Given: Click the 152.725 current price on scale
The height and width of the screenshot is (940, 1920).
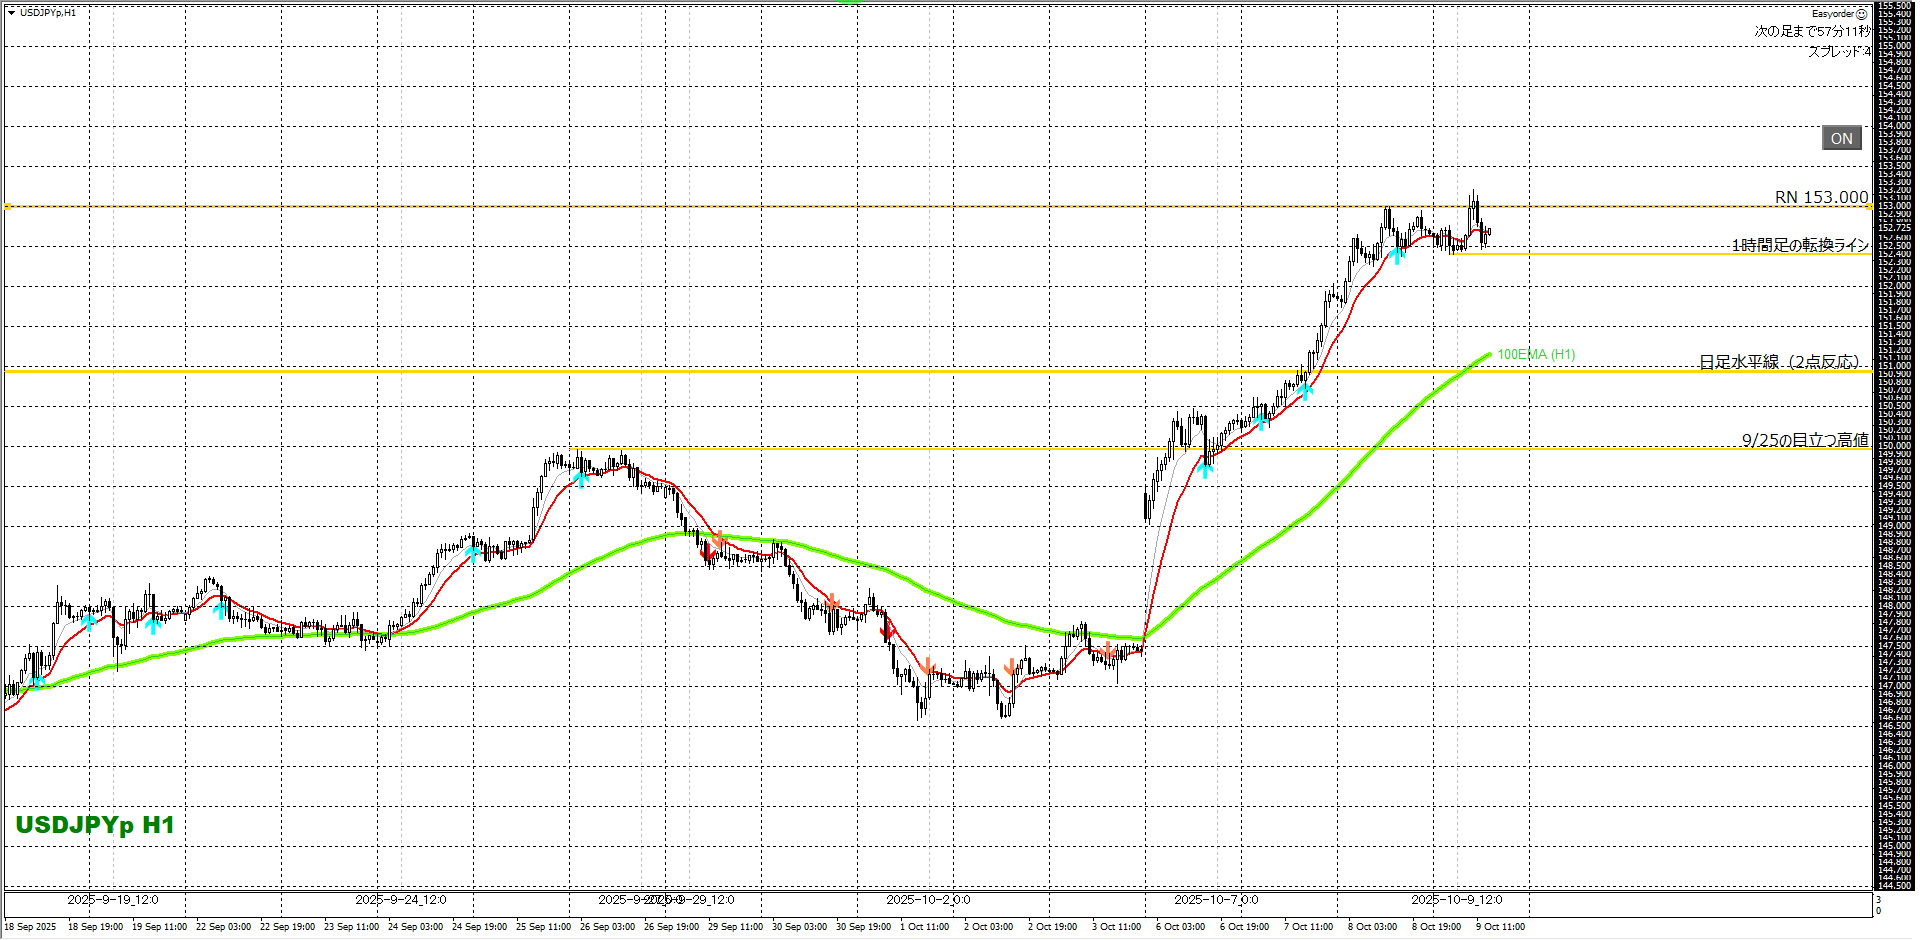Looking at the screenshot, I should pos(1893,228).
